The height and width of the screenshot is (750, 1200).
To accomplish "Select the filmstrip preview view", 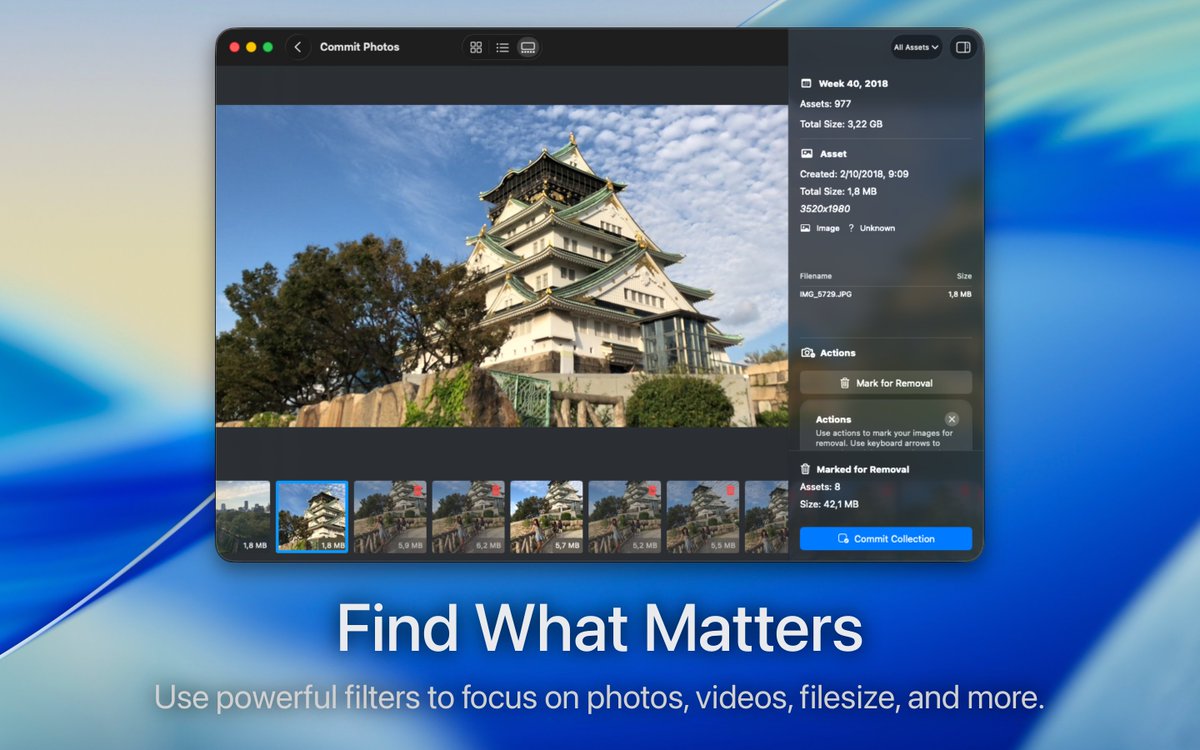I will tap(528, 47).
